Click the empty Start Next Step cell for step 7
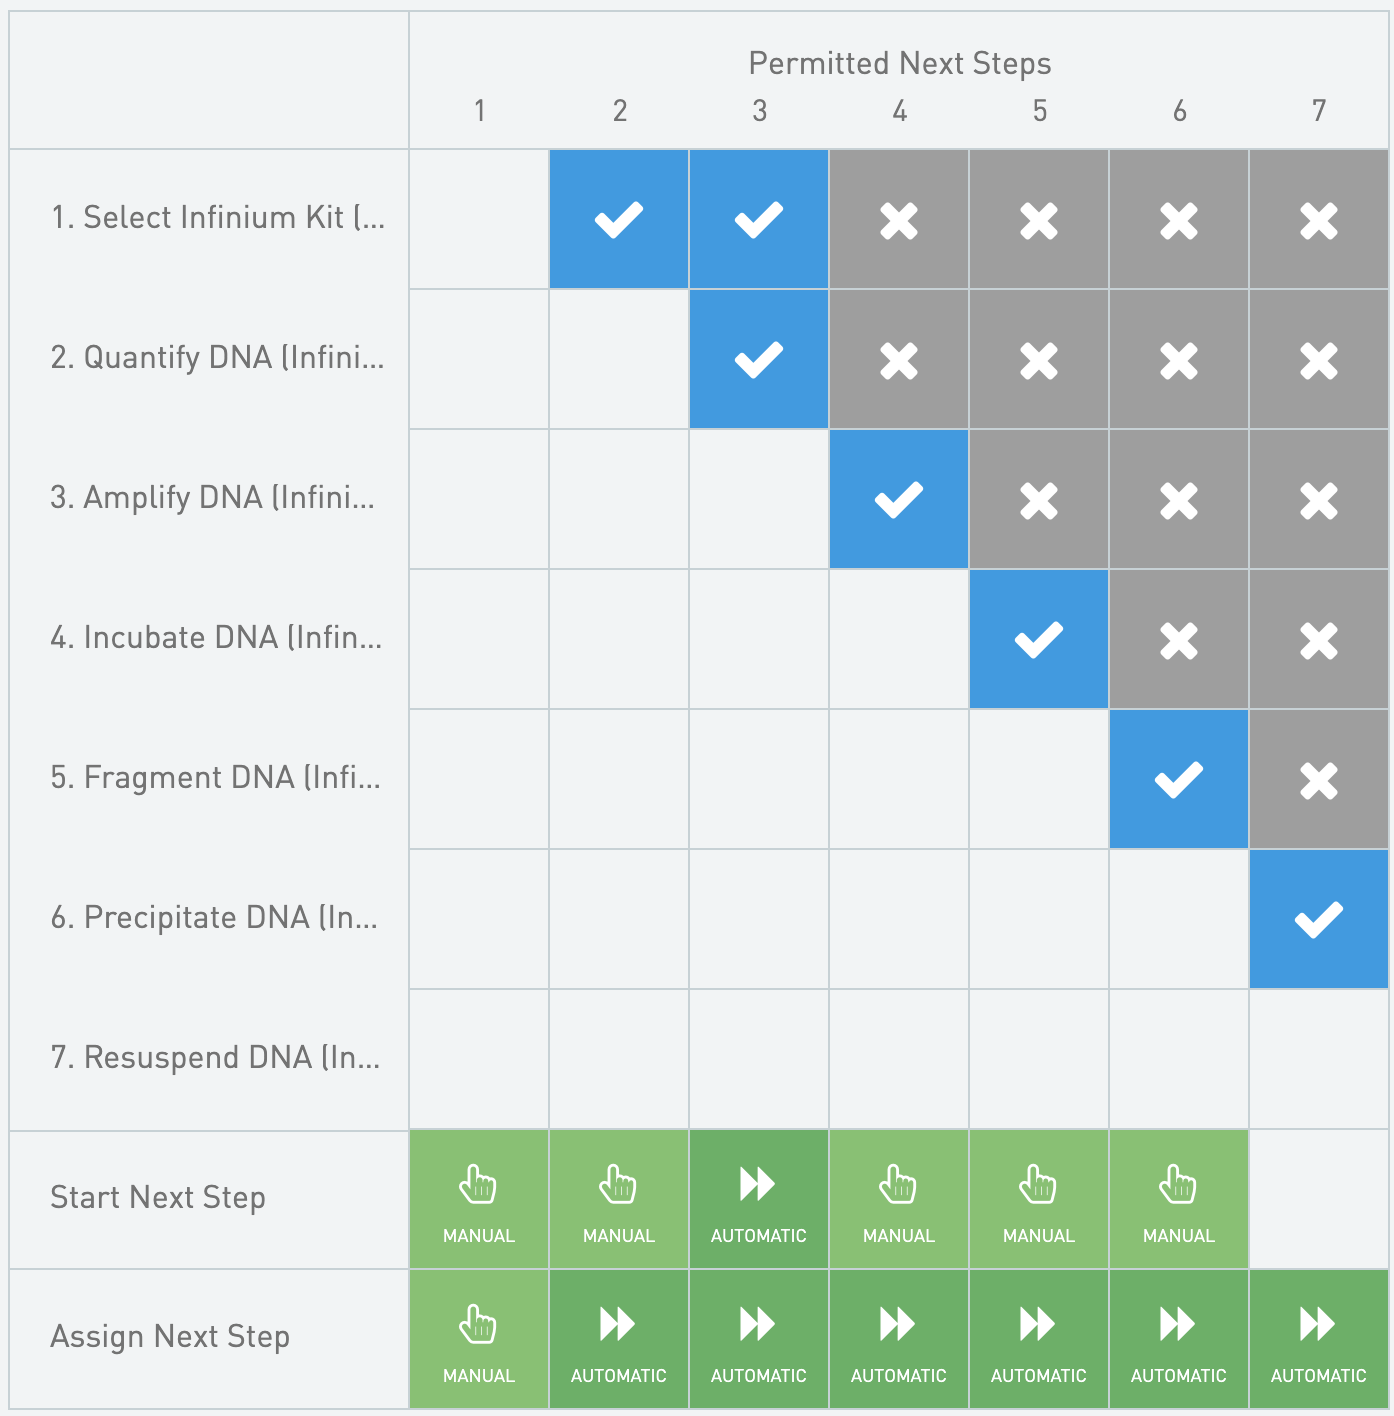This screenshot has width=1394, height=1416. pyautogui.click(x=1318, y=1199)
